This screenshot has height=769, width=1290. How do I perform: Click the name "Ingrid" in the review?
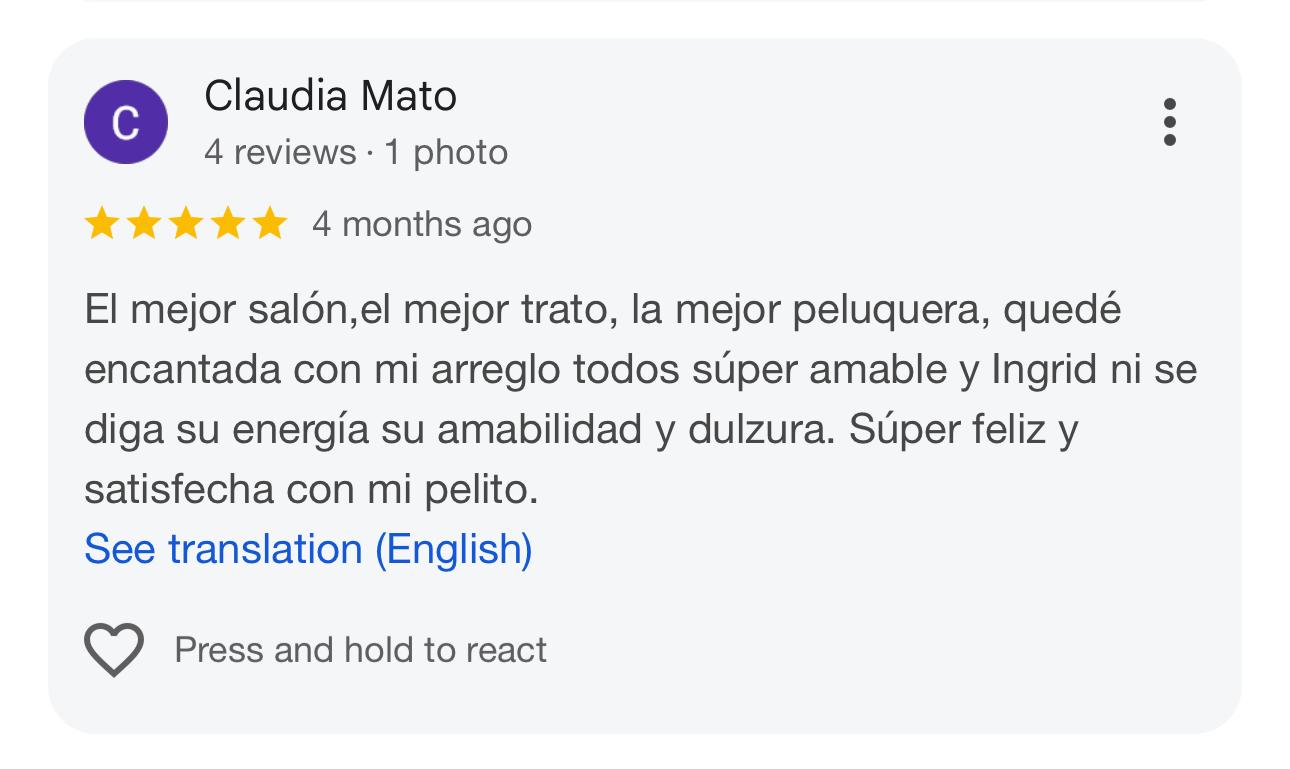(1044, 369)
